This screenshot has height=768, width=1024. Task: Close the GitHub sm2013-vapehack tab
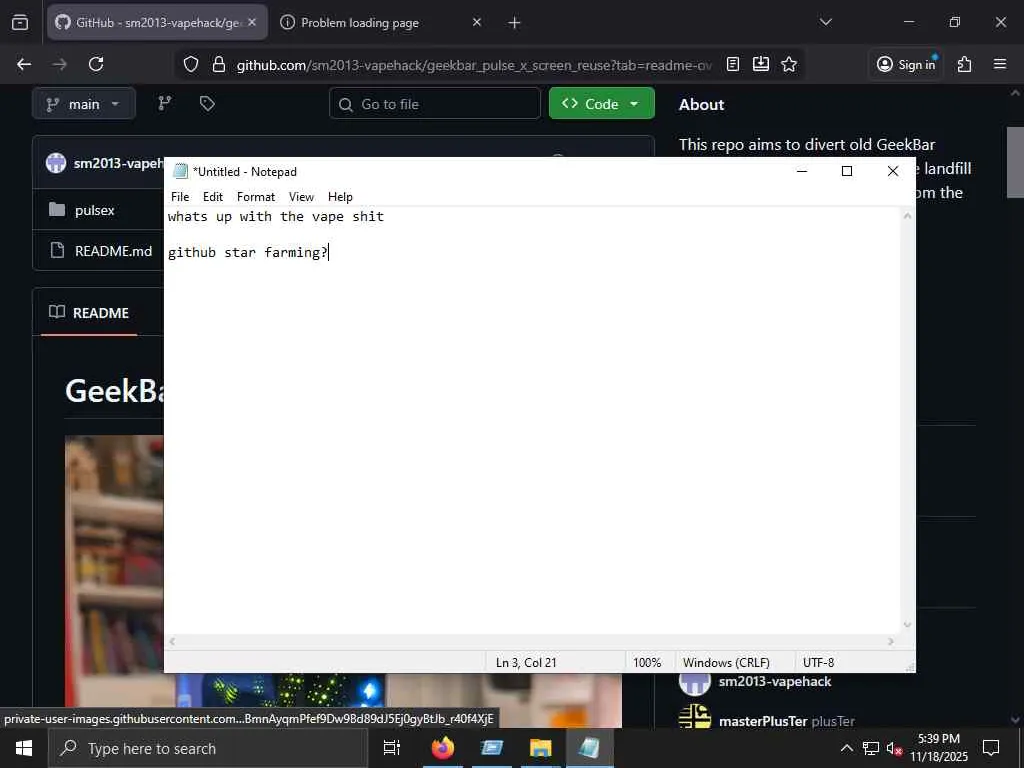click(252, 22)
